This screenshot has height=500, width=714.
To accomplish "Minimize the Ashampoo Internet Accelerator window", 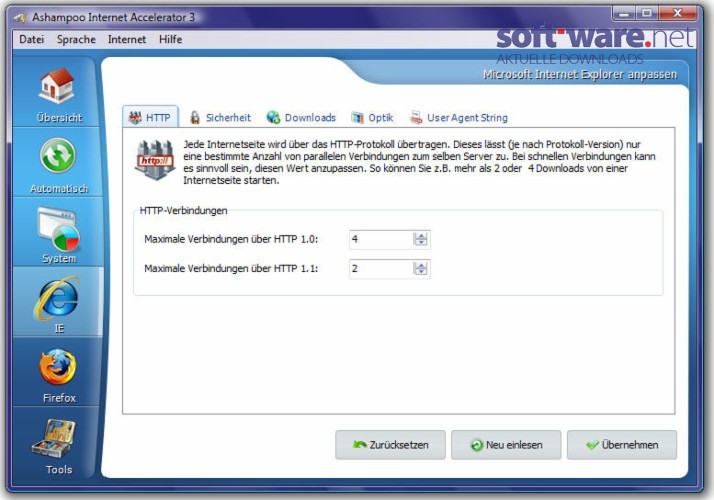I will coord(624,14).
